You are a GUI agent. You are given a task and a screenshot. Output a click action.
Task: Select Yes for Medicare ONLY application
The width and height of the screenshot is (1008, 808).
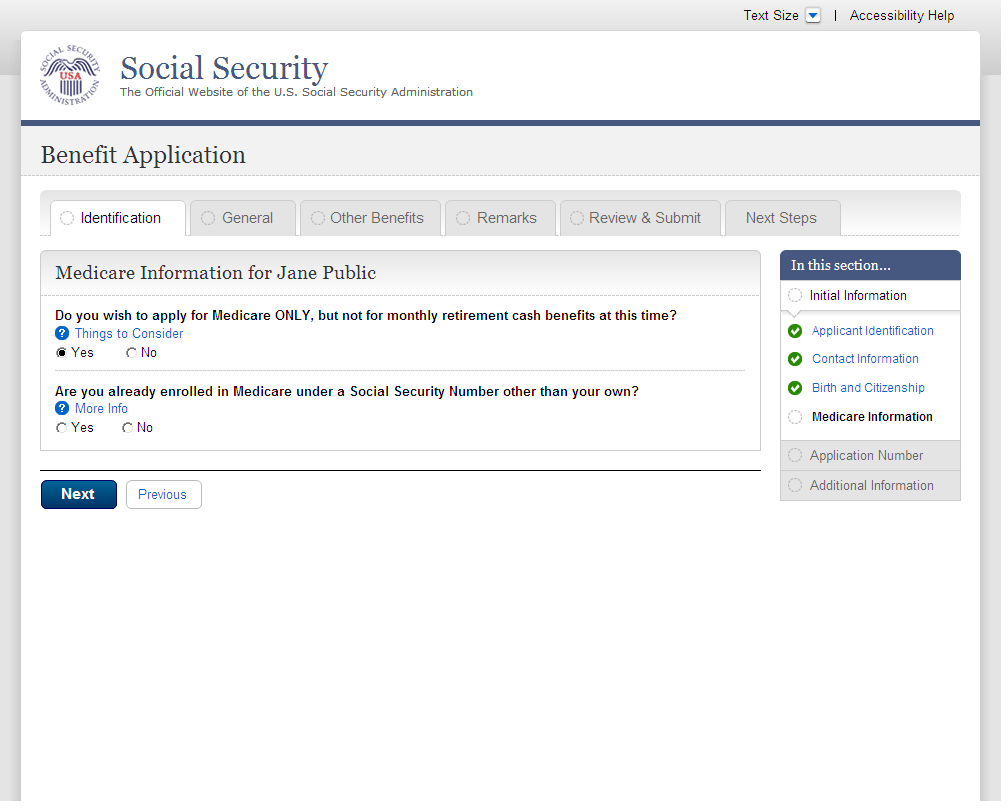click(x=62, y=353)
